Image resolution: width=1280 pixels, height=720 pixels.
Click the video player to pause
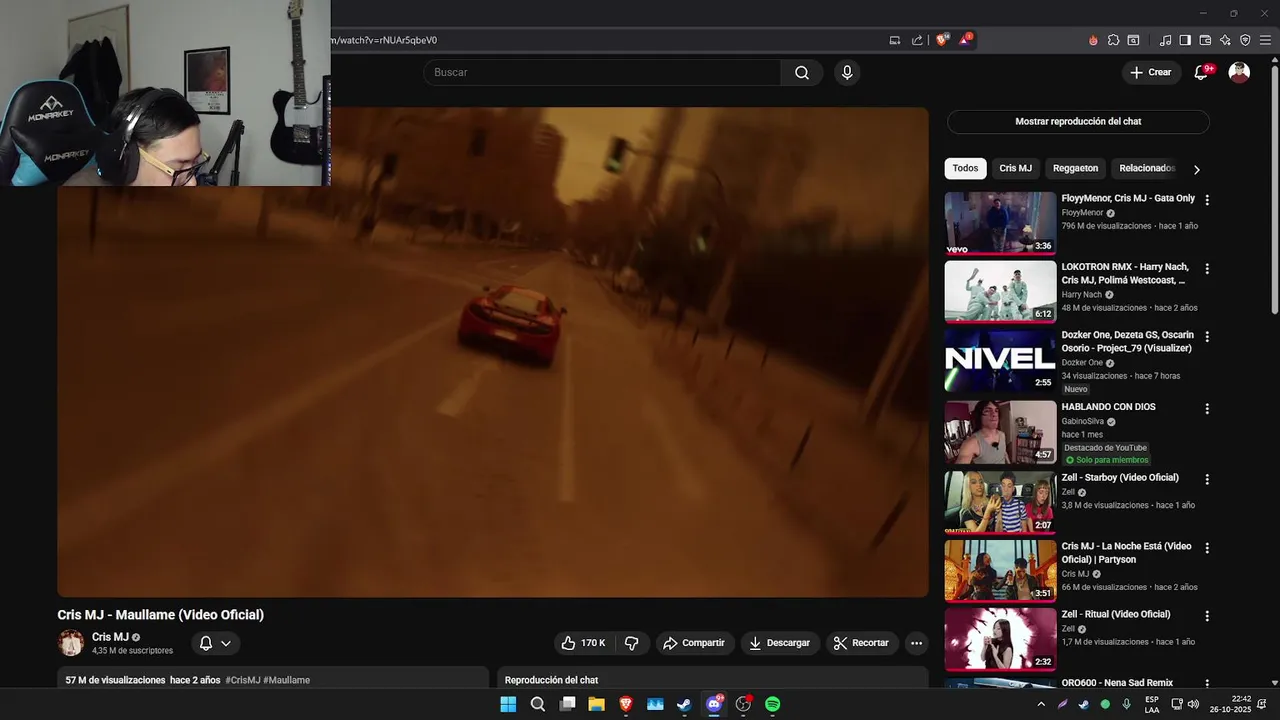tap(493, 352)
